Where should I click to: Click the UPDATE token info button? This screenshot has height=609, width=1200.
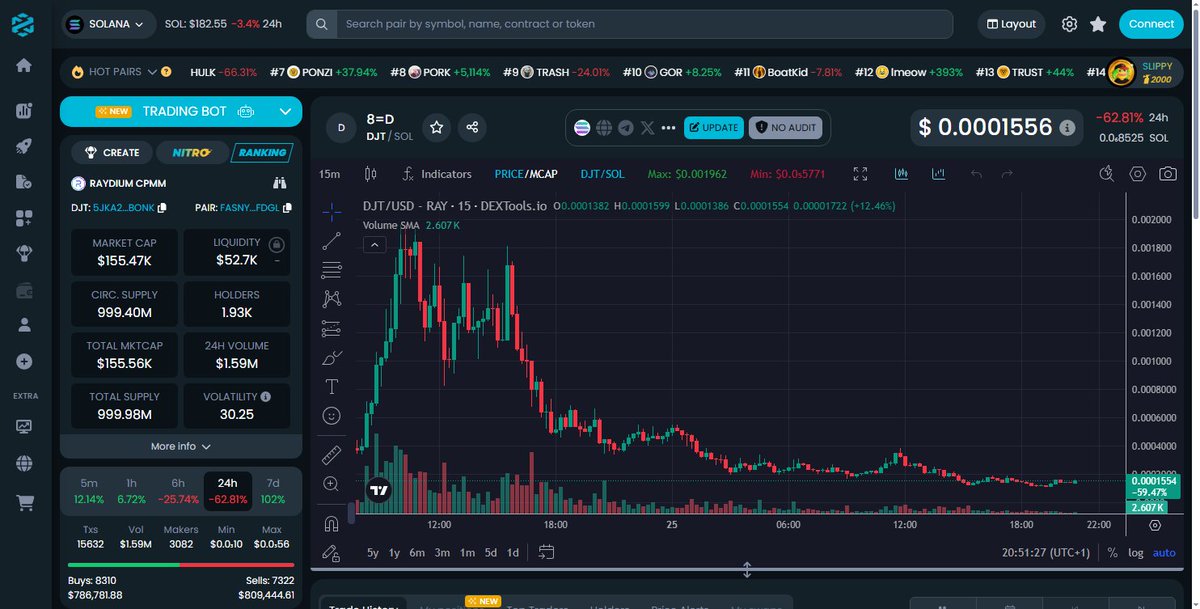(x=713, y=127)
